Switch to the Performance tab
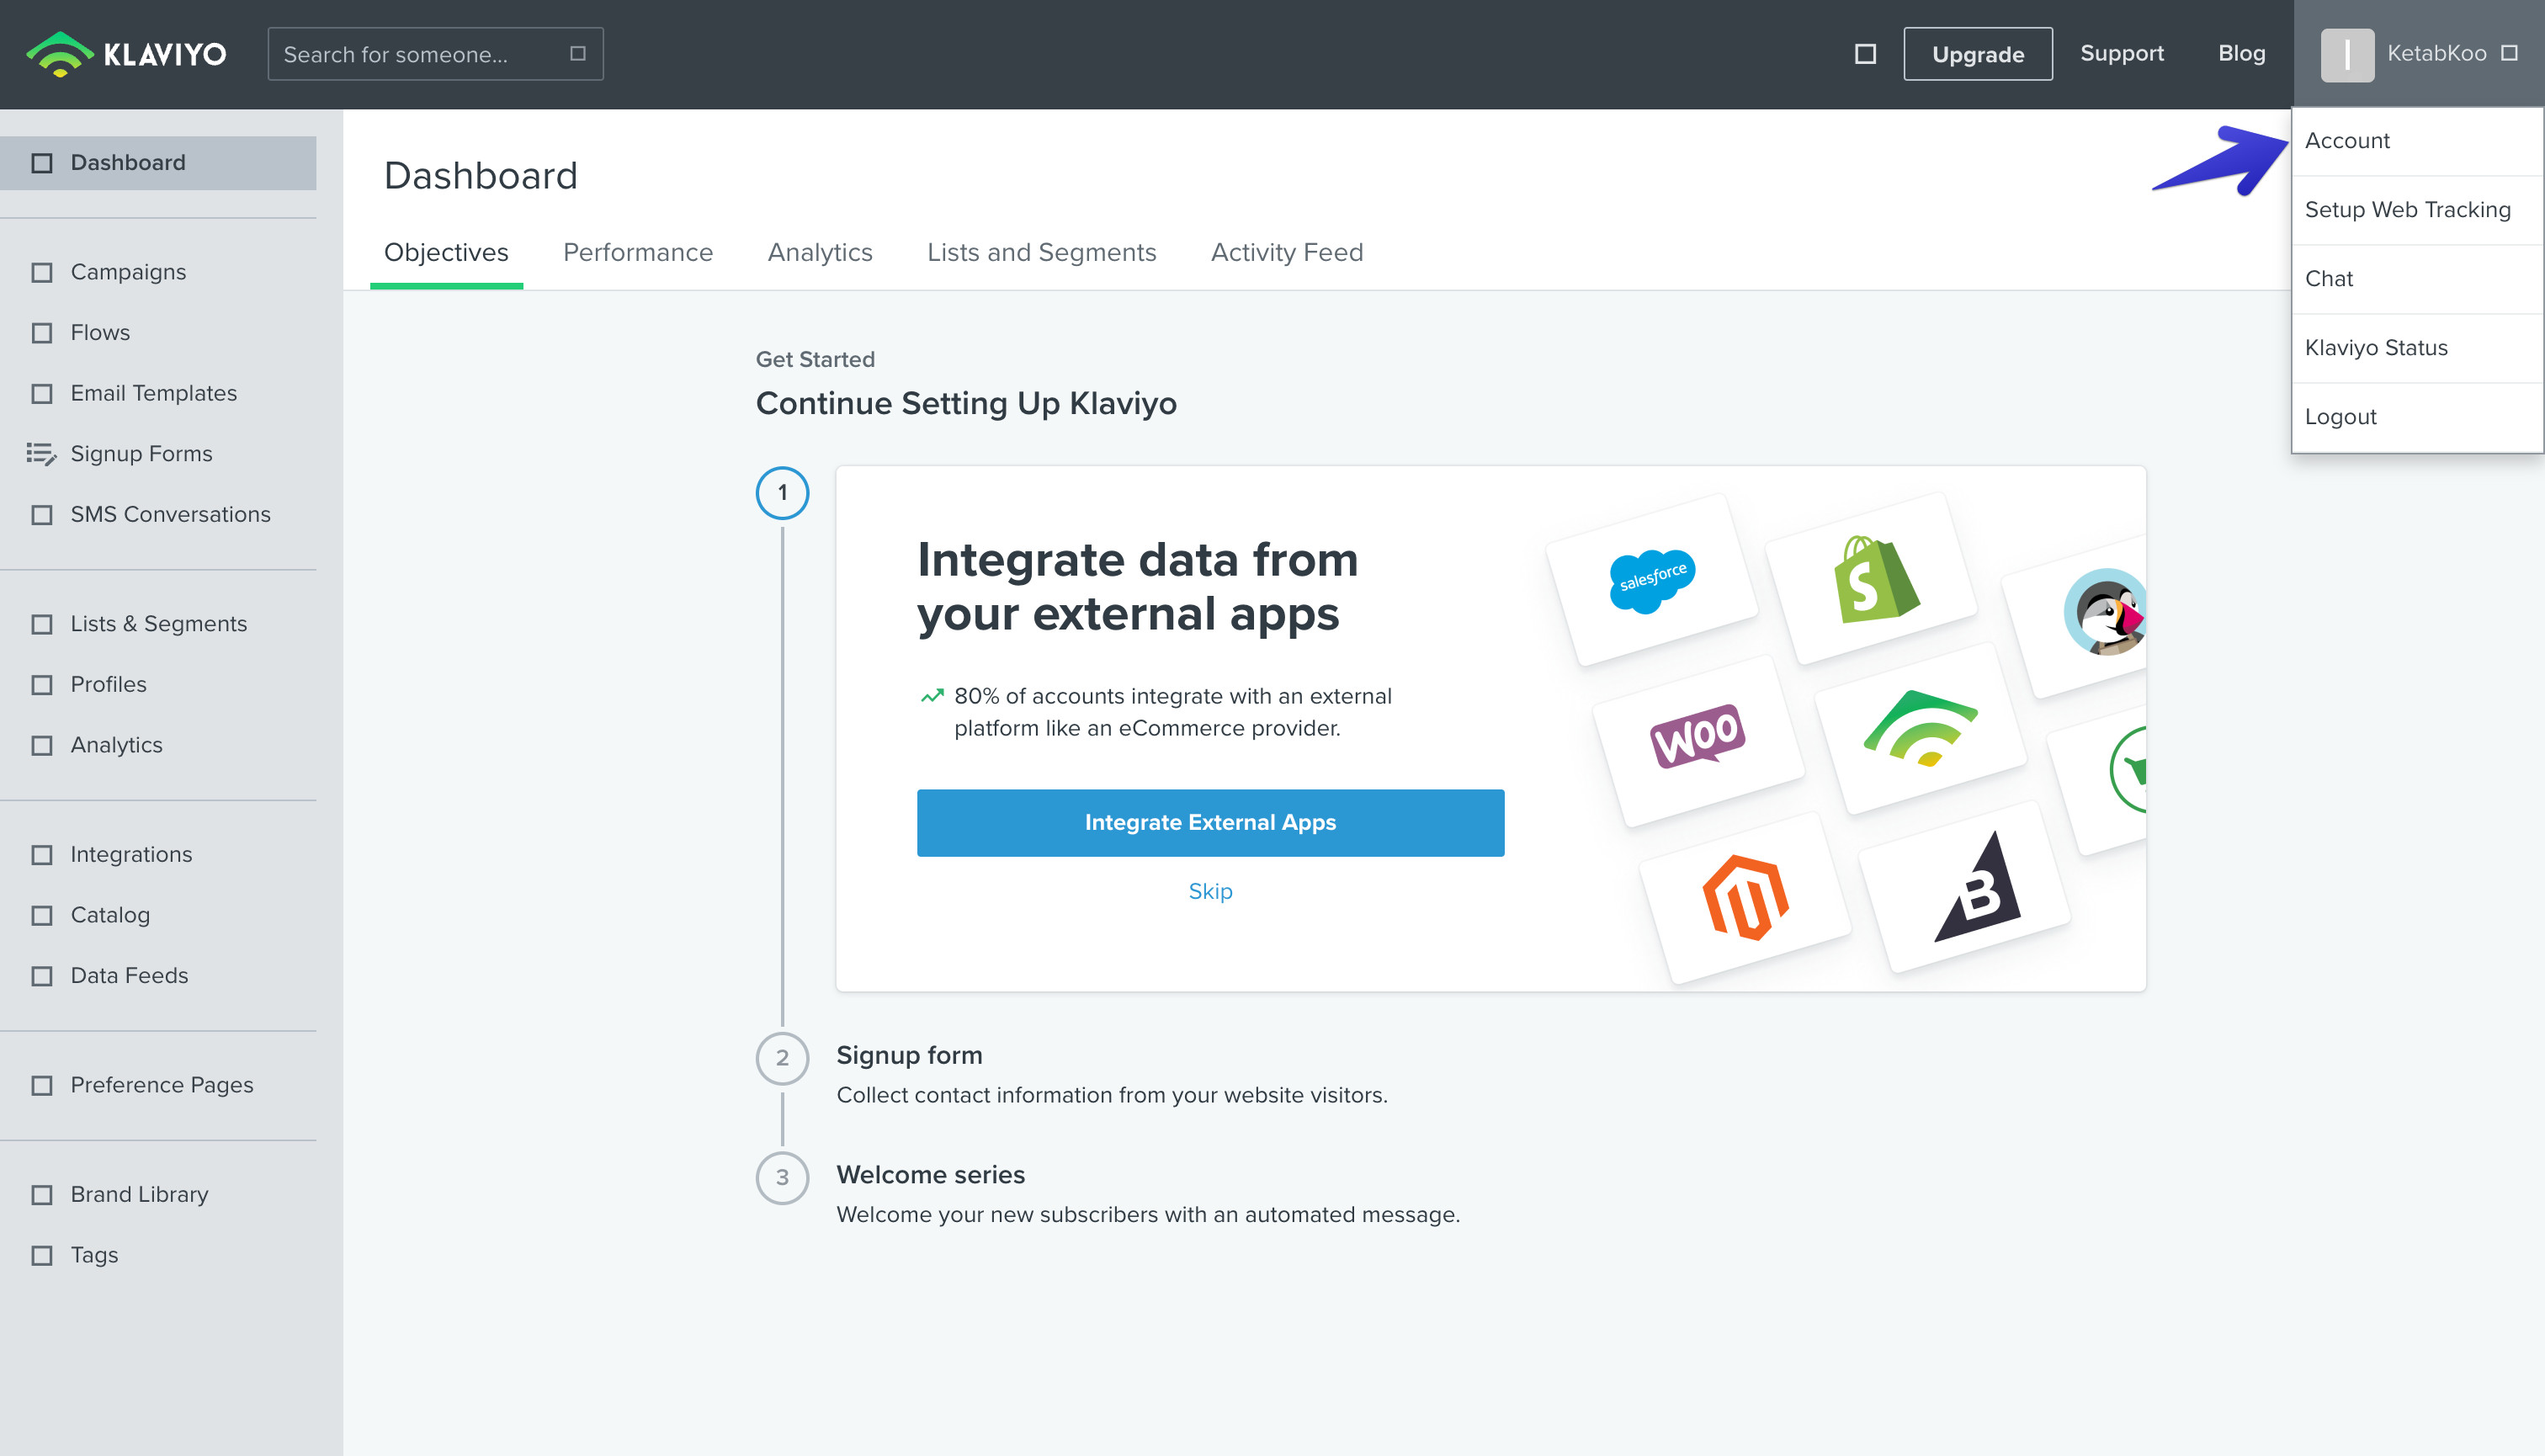Screen dimensions: 2545x1456 pyautogui.click(x=638, y=253)
